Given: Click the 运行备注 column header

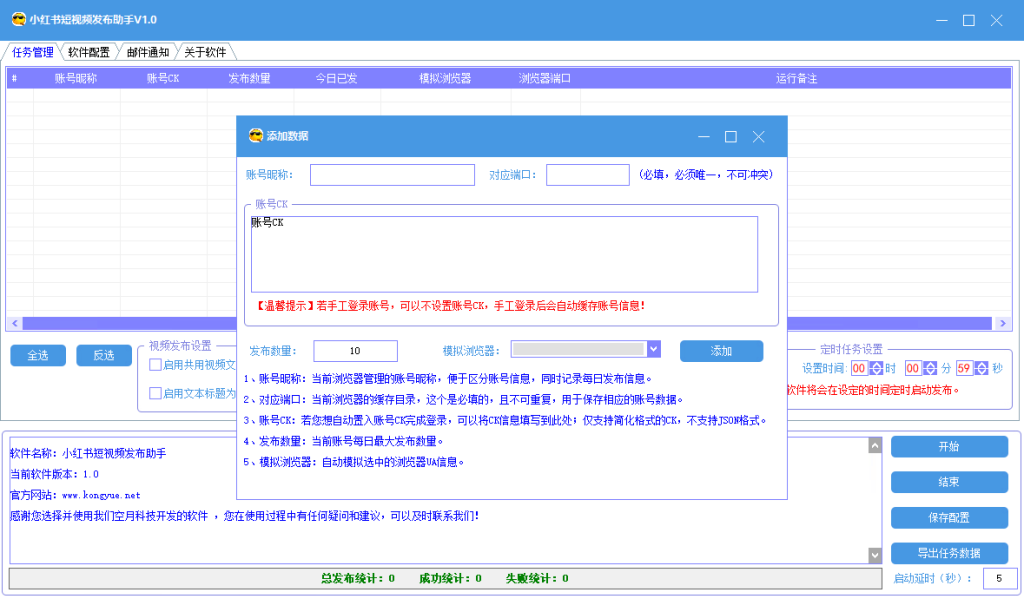Looking at the screenshot, I should [796, 78].
